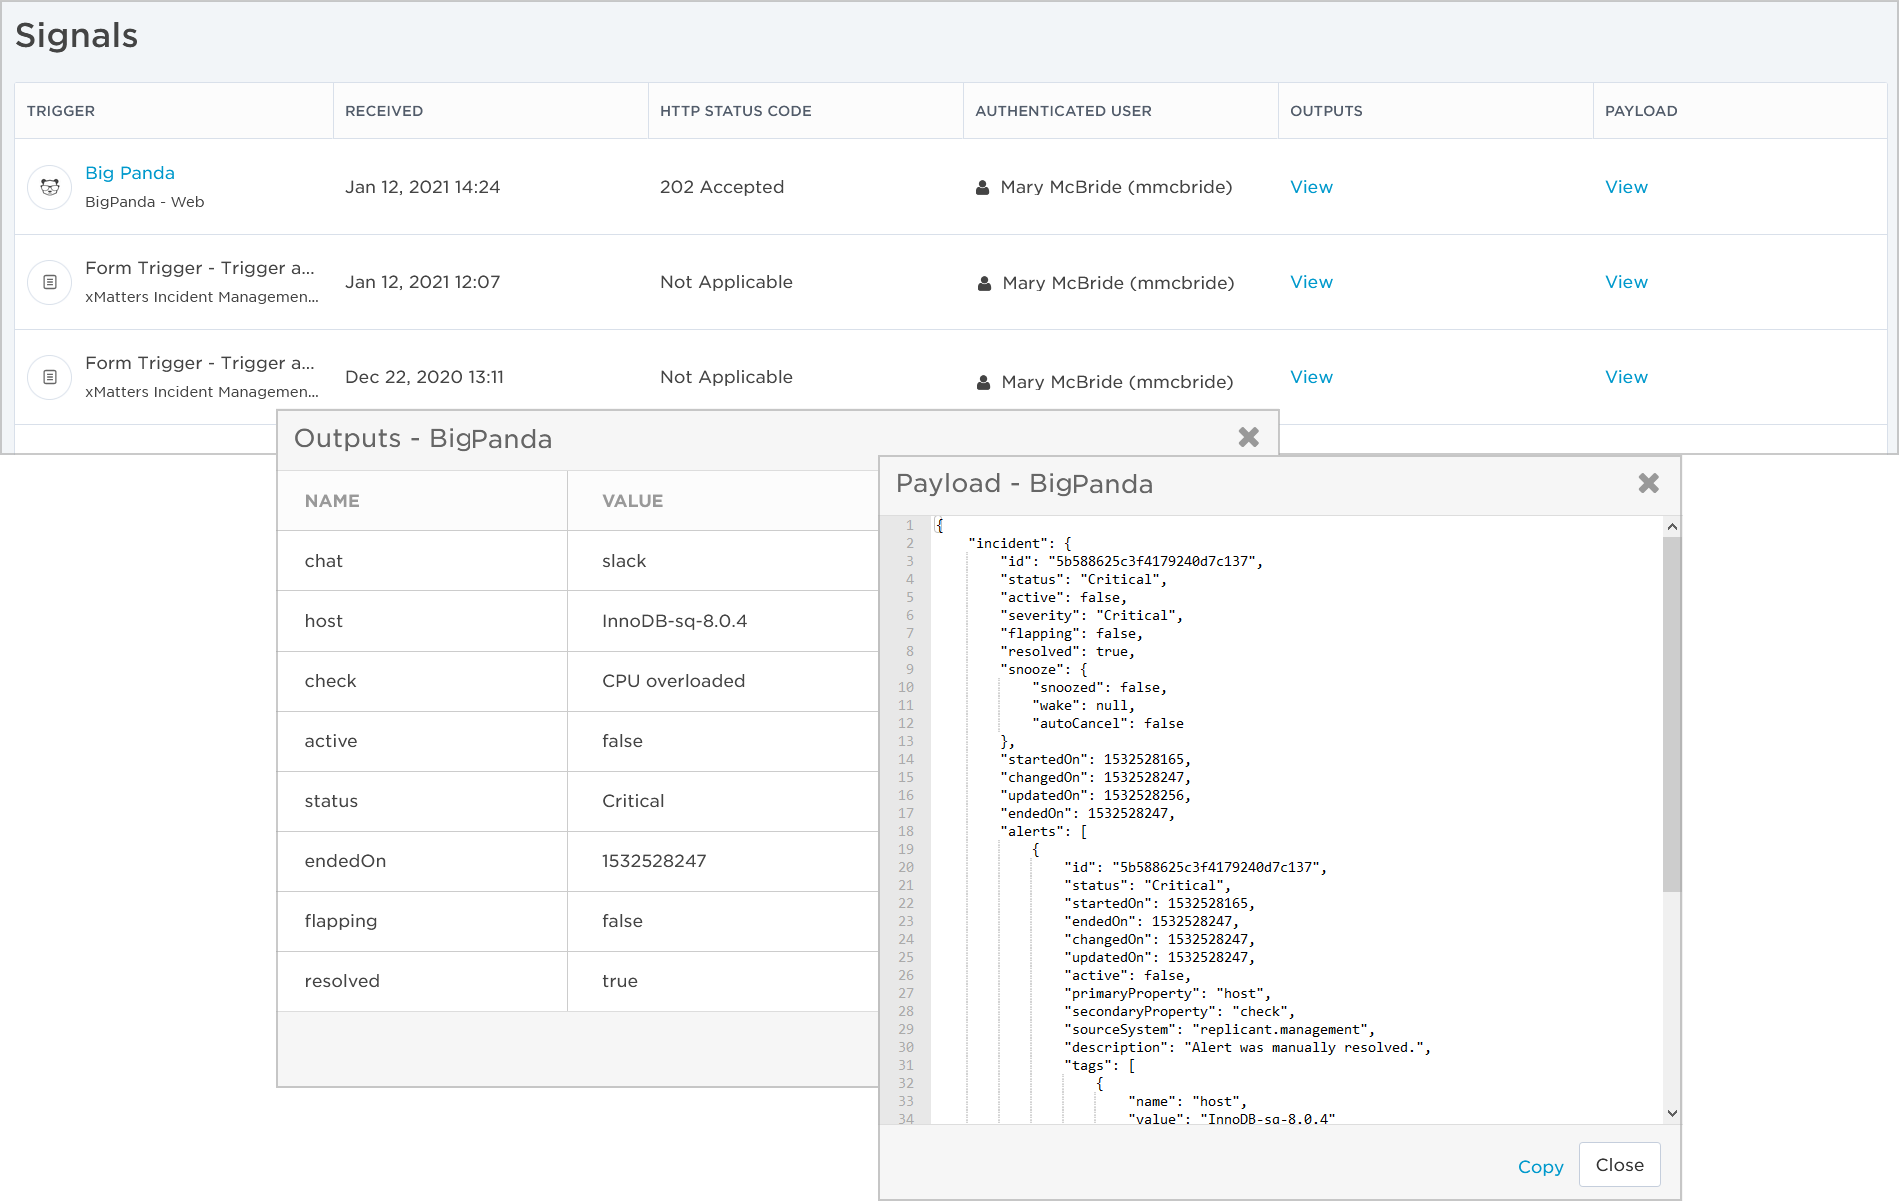View payload for the Dec 22 2020 signal

[x=1626, y=377]
